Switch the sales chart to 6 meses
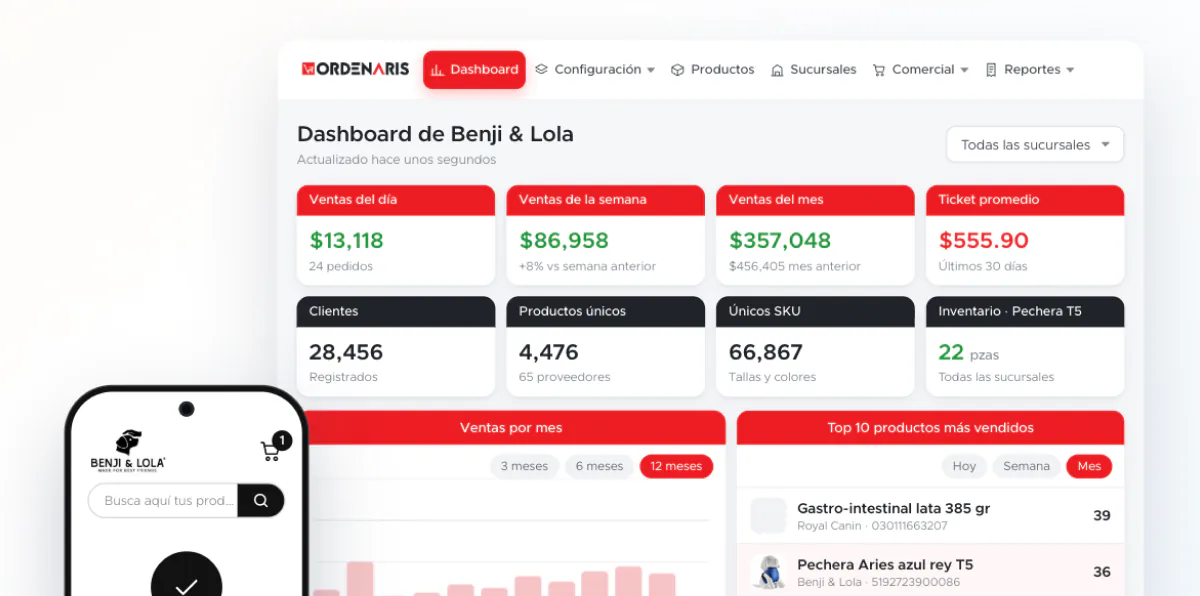Screen dimensions: 1200x596 [599, 466]
